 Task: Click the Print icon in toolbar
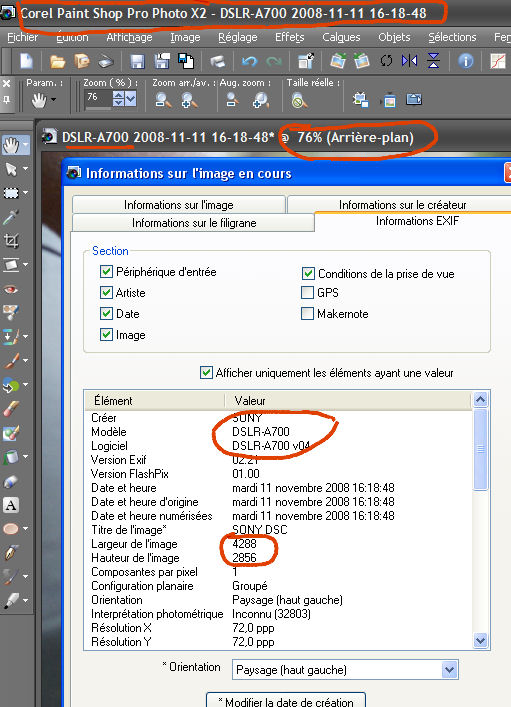(217, 61)
